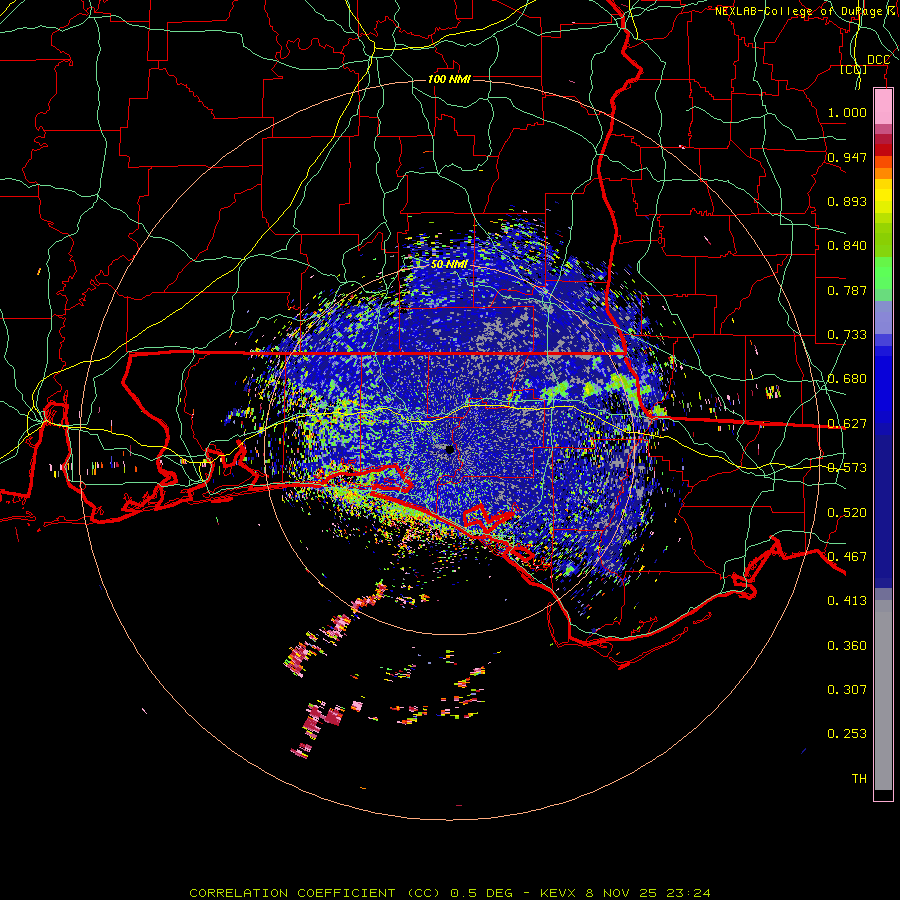Select the 0.893 legend value
This screenshot has height=900, width=900.
click(847, 201)
